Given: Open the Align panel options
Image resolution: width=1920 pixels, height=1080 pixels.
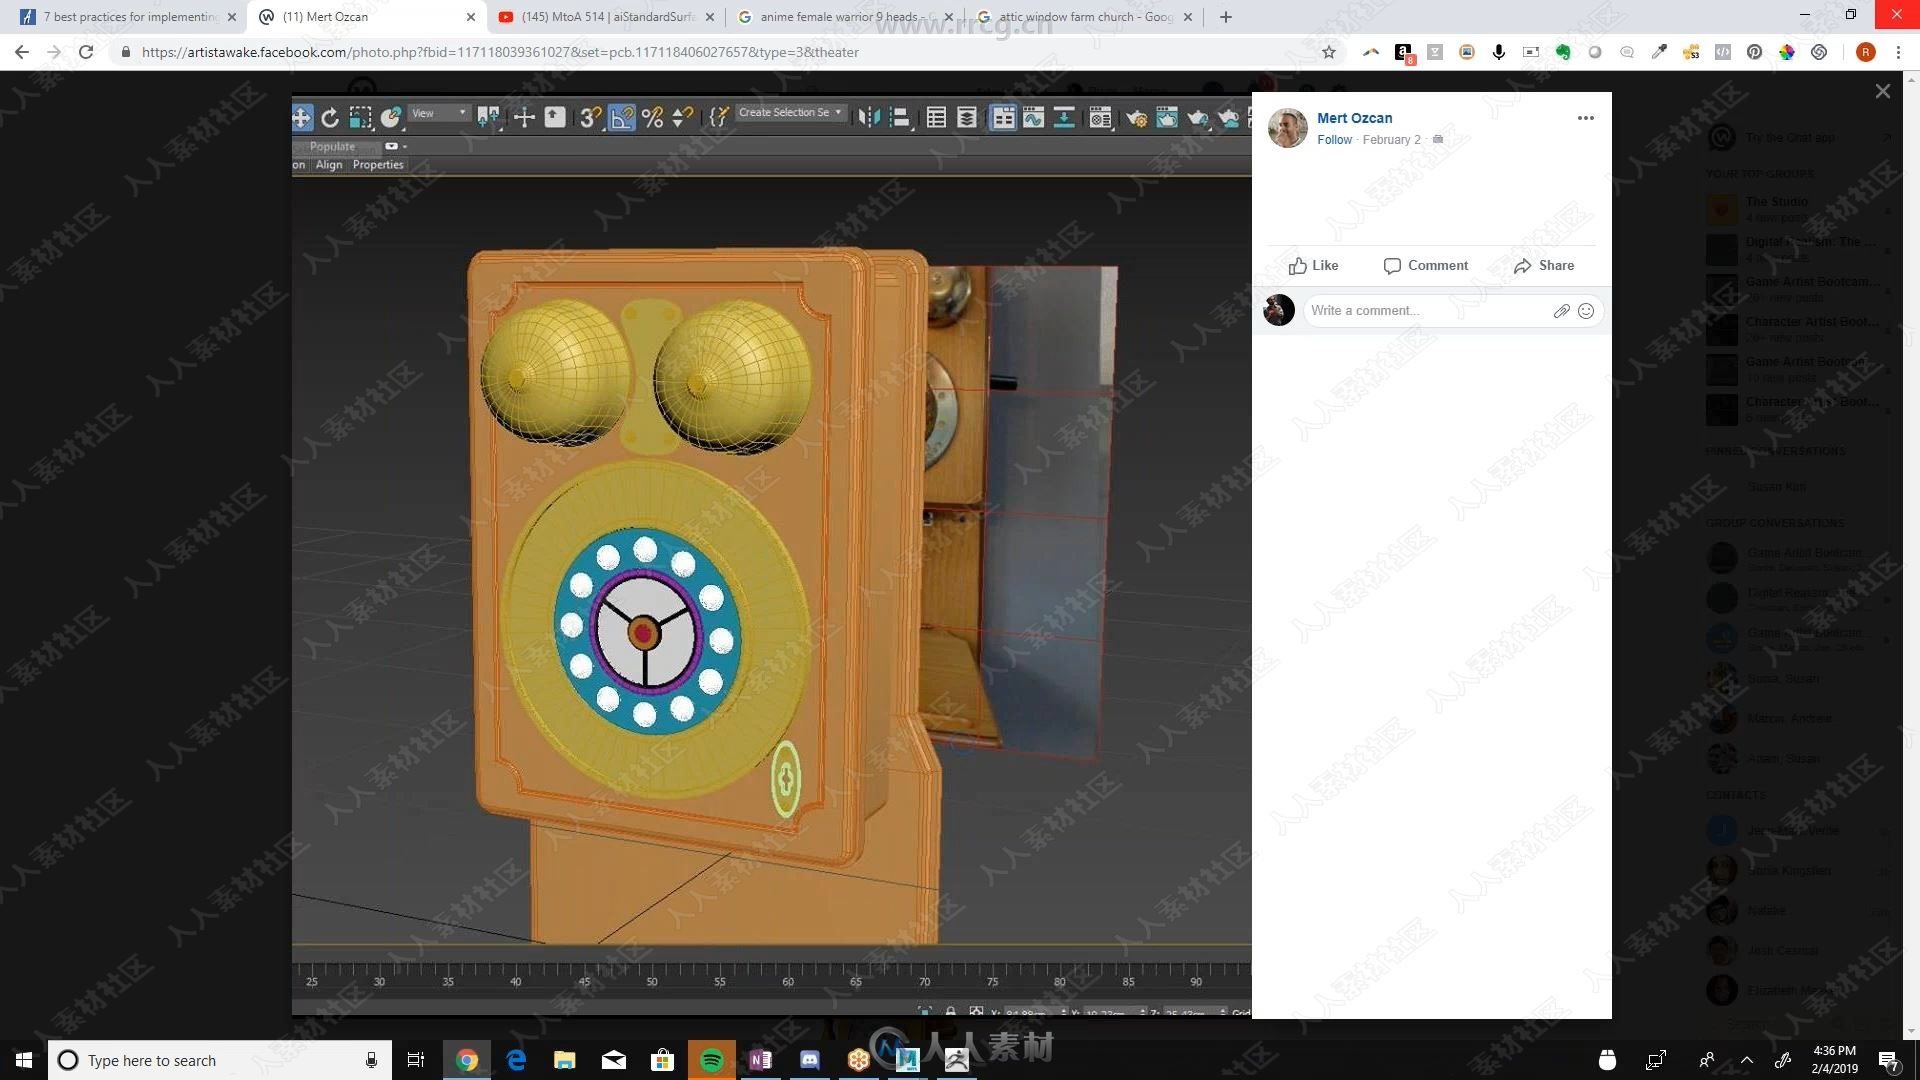Looking at the screenshot, I should coord(327,164).
